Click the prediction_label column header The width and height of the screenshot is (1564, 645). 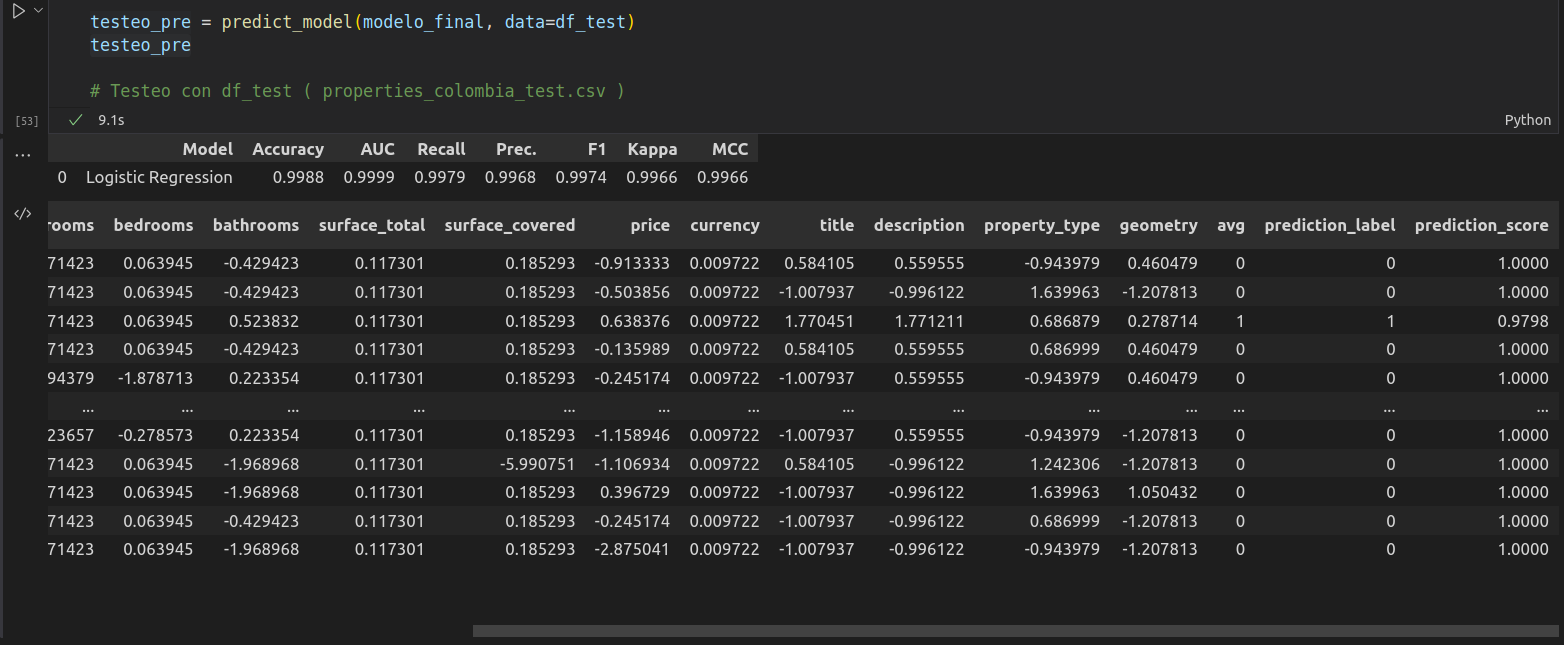(x=1330, y=225)
